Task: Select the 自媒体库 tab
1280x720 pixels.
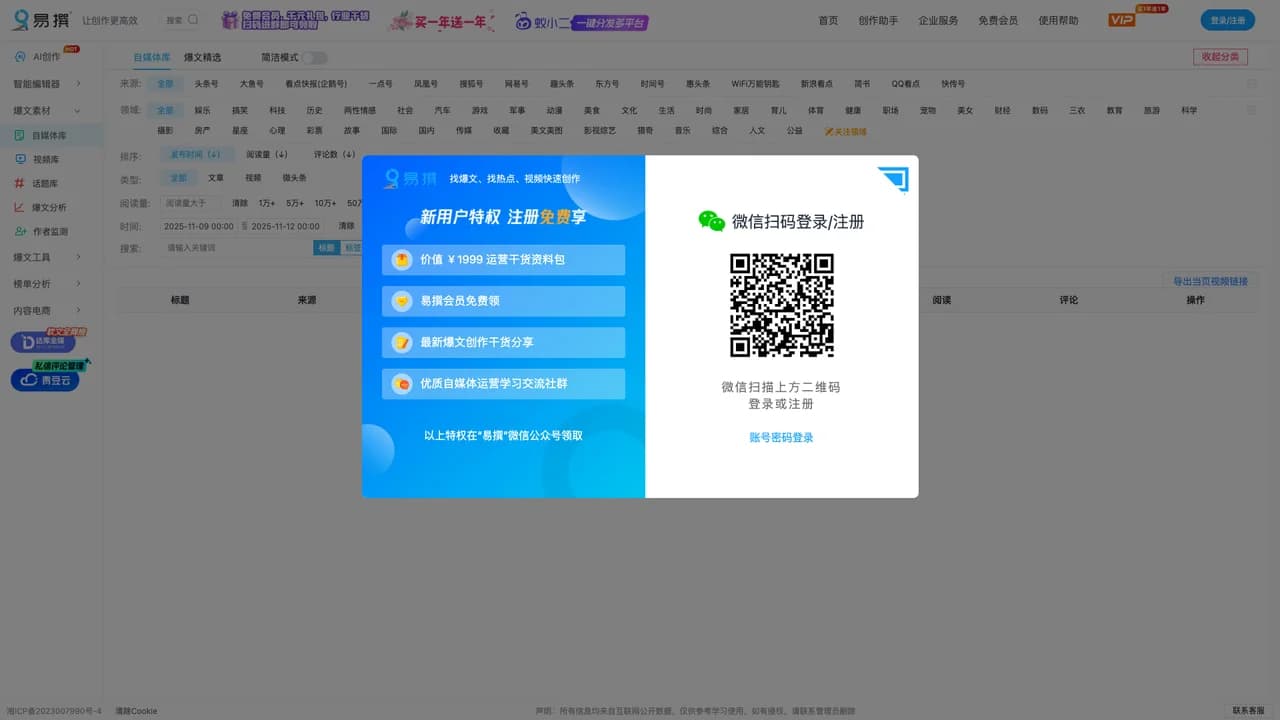Action: [152, 58]
